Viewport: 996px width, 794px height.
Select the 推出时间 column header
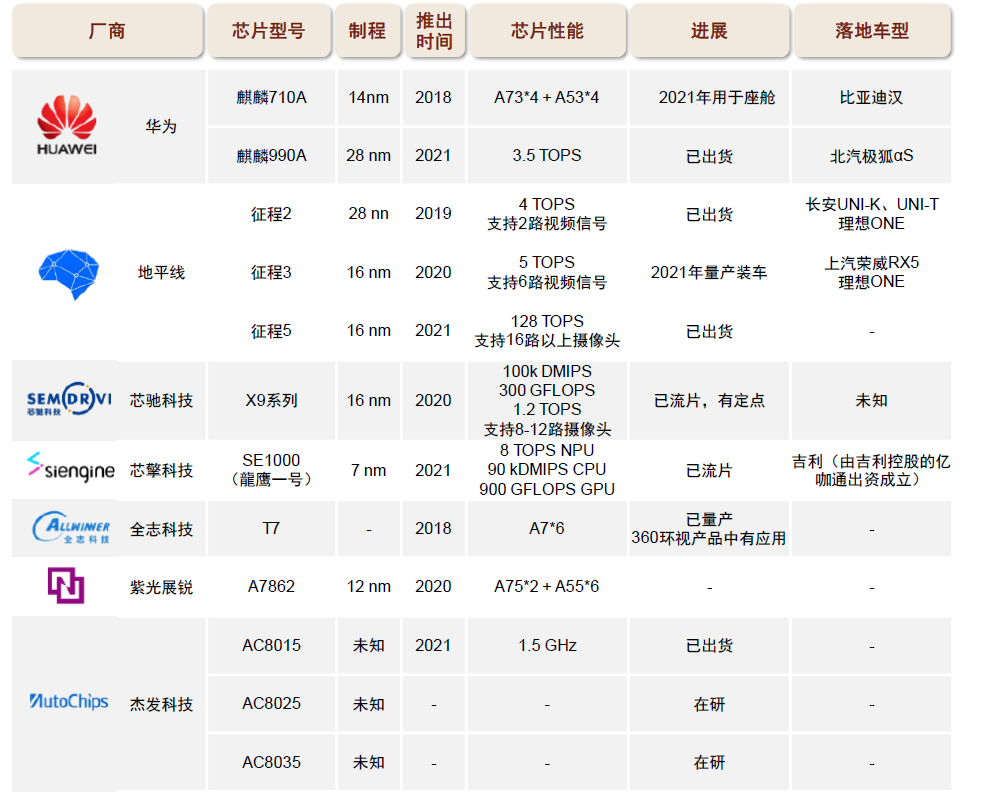(435, 30)
